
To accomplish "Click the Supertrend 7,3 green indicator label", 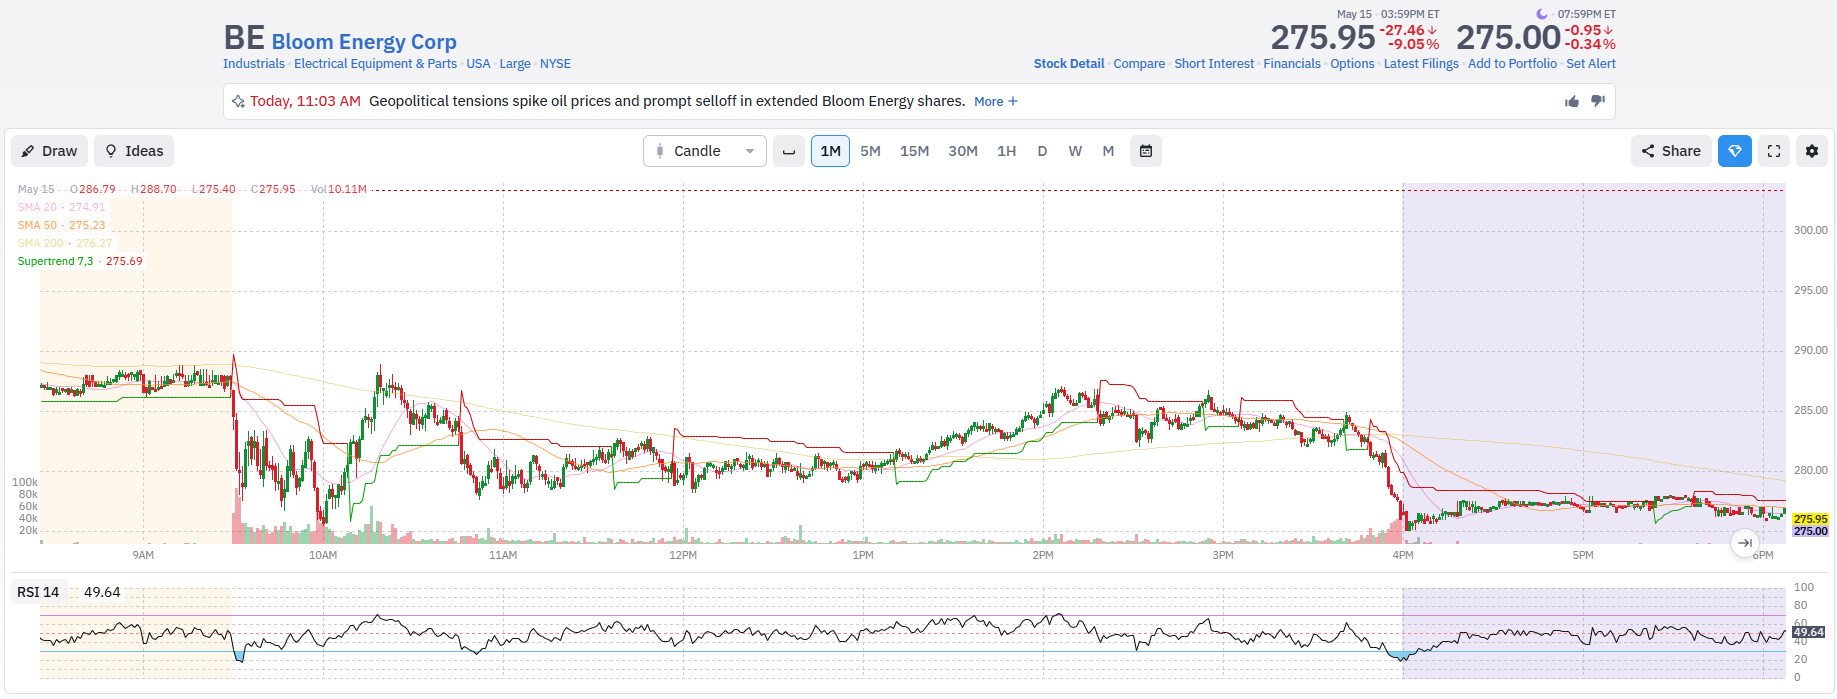I will 55,261.
